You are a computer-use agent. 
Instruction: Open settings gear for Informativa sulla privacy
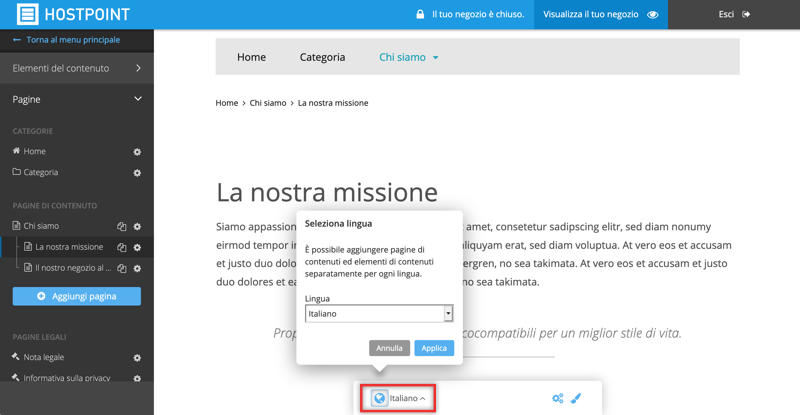(137, 378)
